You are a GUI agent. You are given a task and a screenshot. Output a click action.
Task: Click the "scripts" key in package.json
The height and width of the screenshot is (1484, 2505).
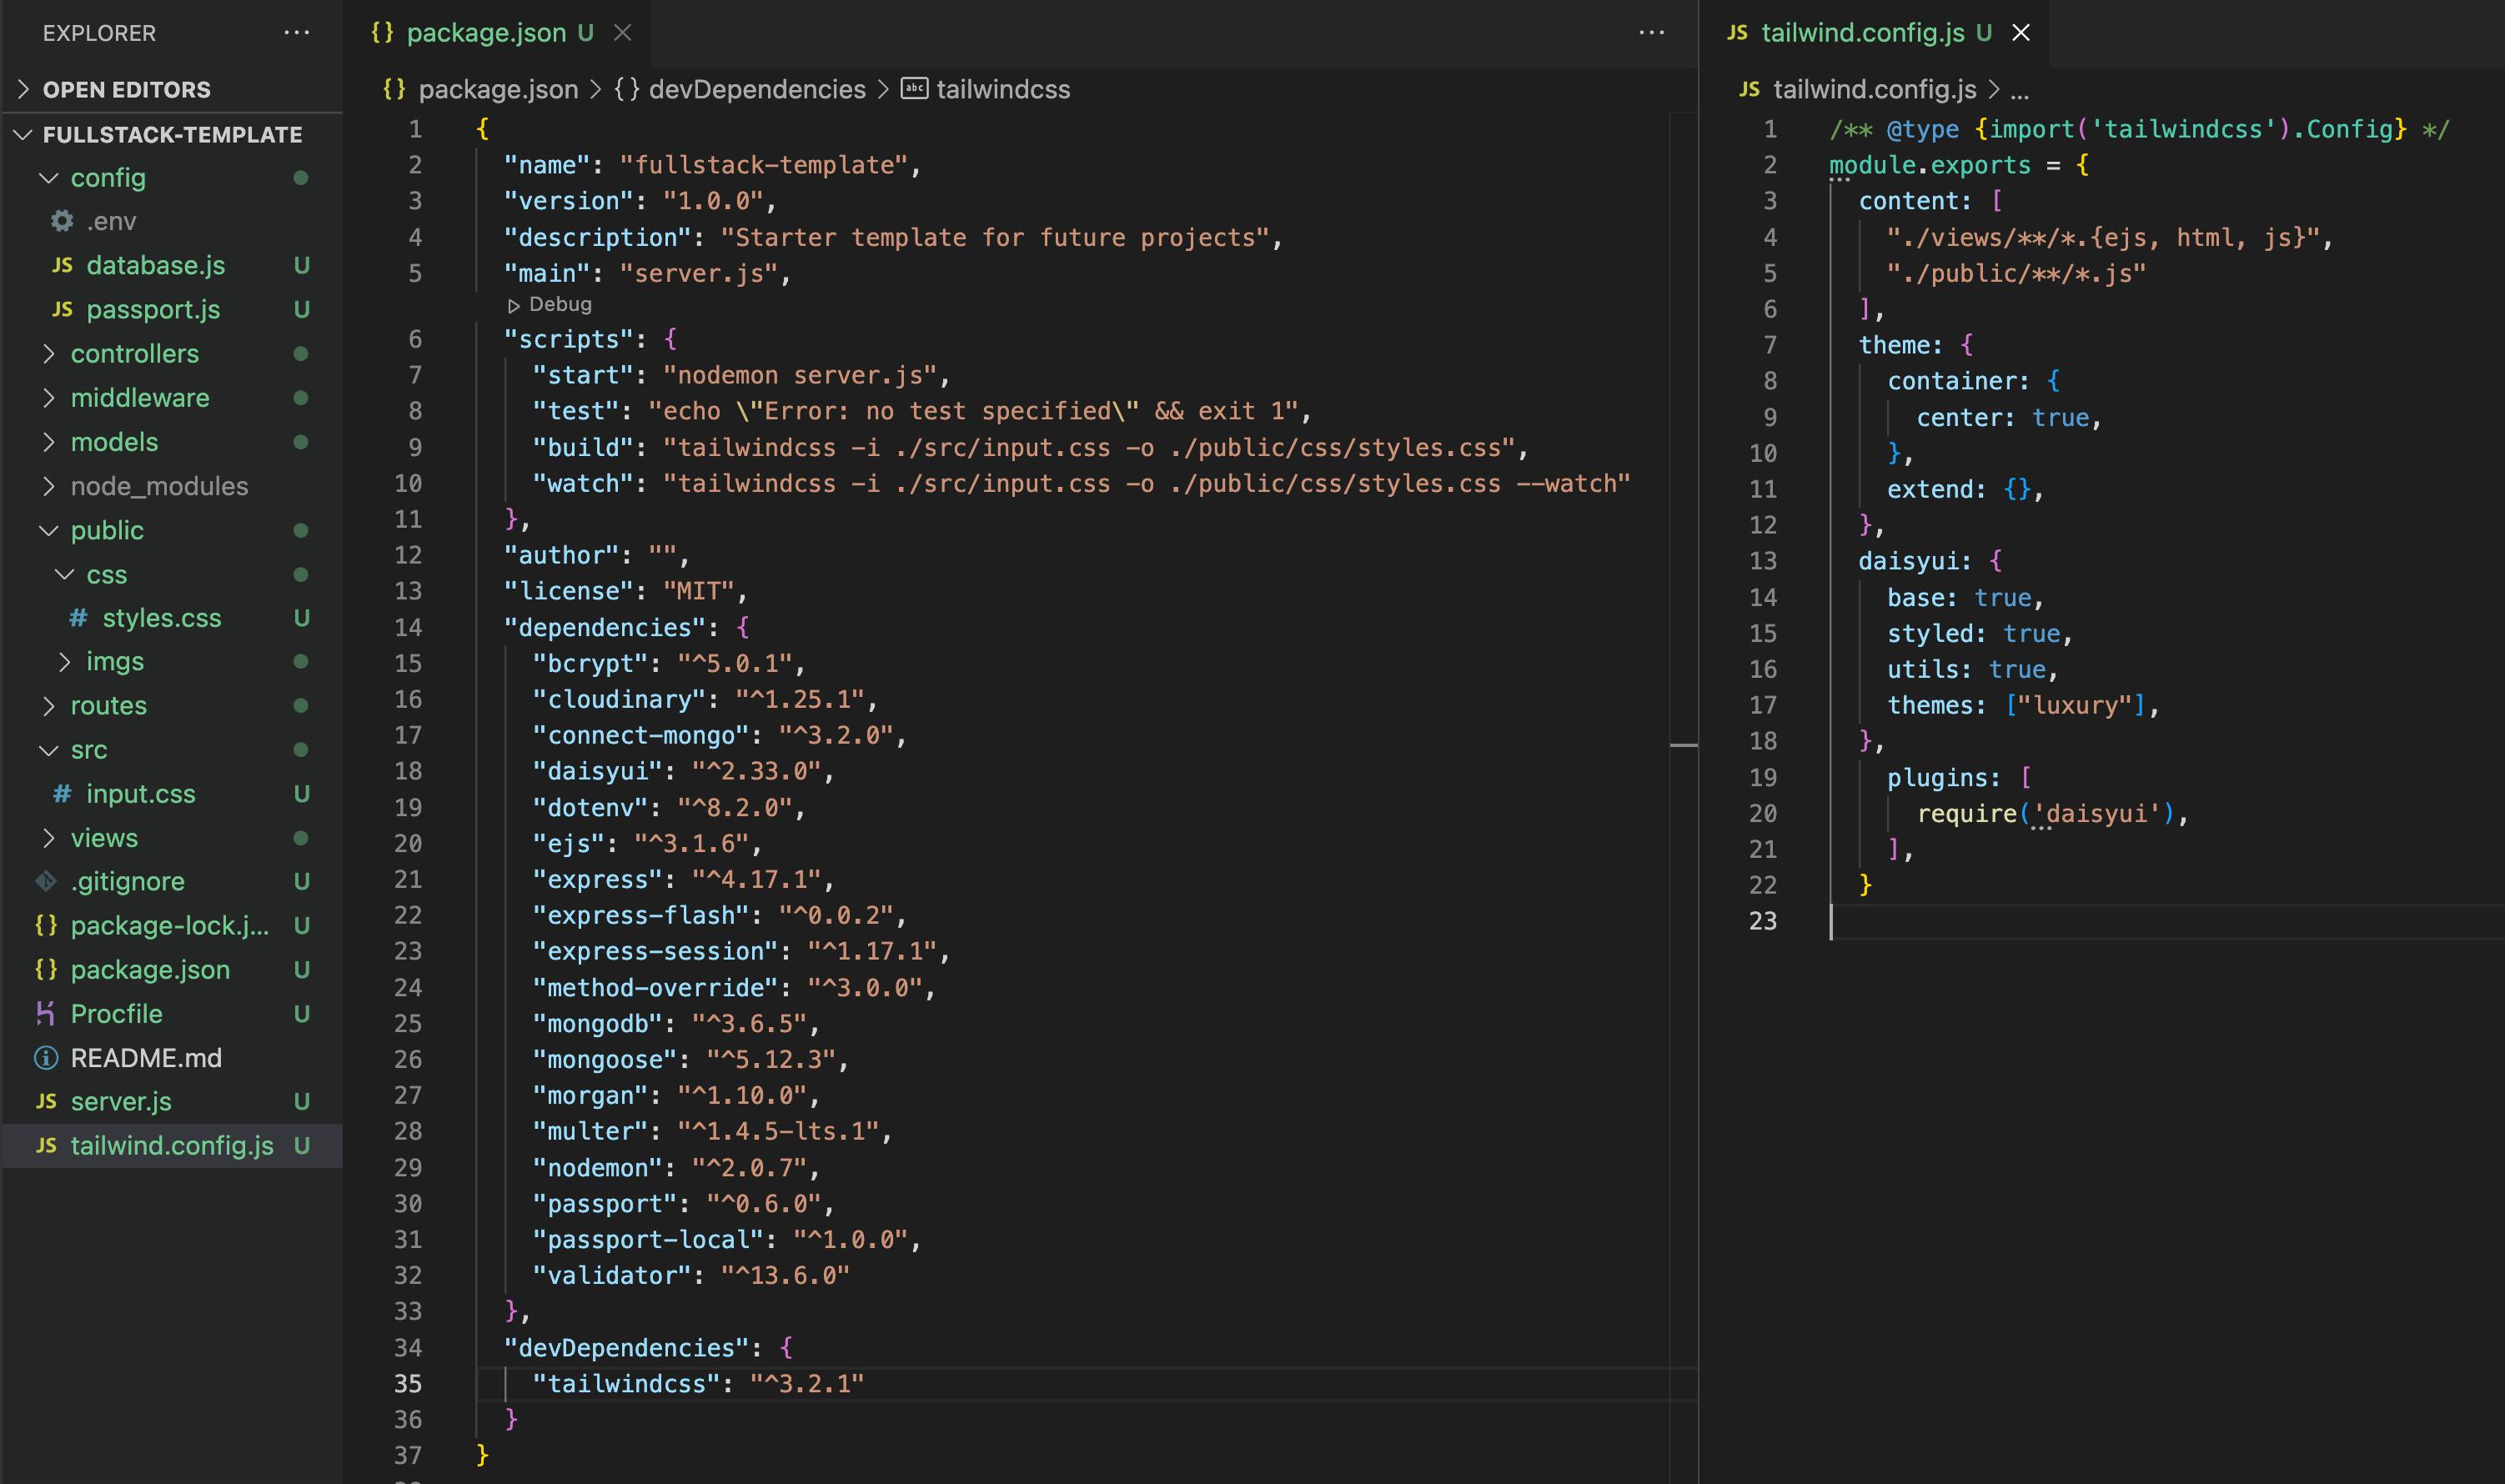click(568, 340)
